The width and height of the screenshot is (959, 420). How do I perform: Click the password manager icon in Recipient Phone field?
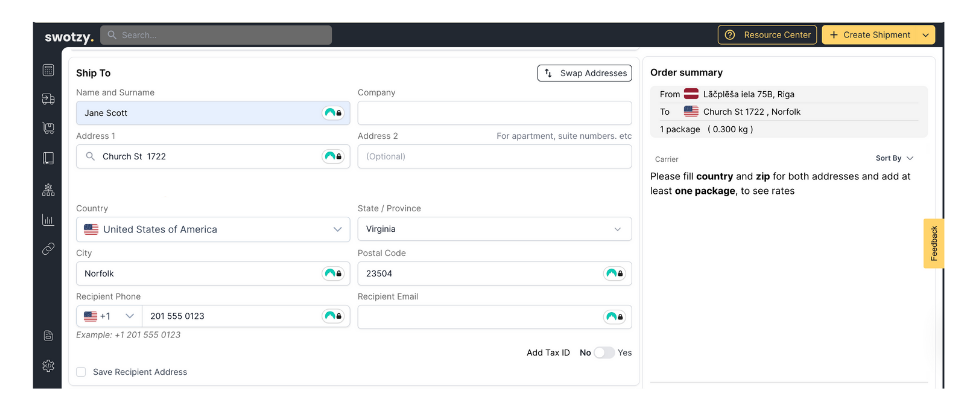click(333, 316)
